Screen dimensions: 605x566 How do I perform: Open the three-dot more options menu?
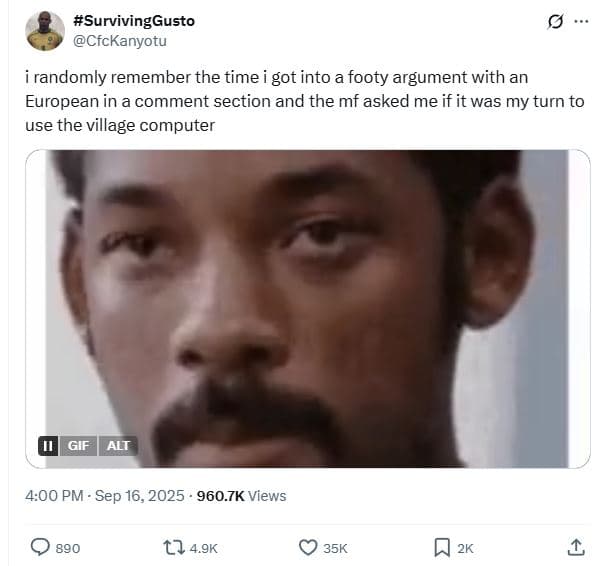tap(581, 22)
